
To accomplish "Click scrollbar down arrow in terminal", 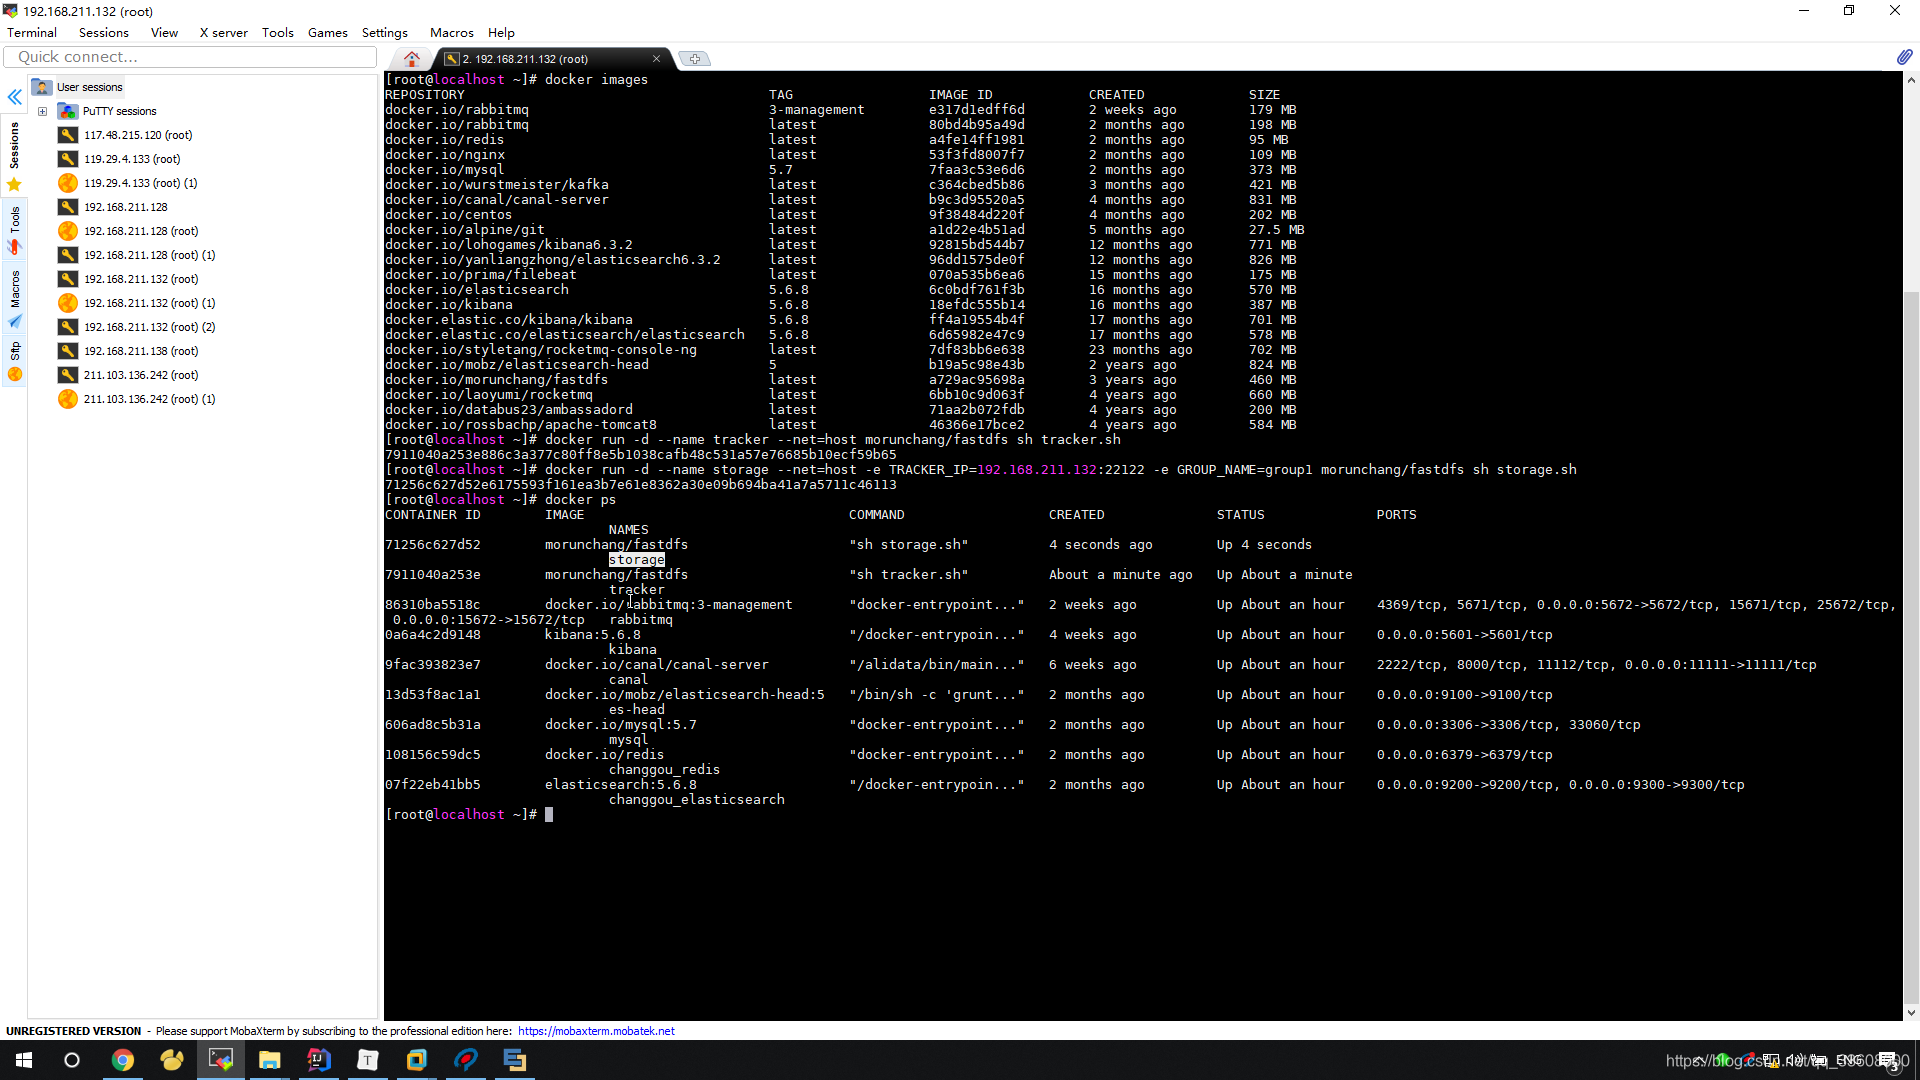I will pyautogui.click(x=1911, y=1012).
